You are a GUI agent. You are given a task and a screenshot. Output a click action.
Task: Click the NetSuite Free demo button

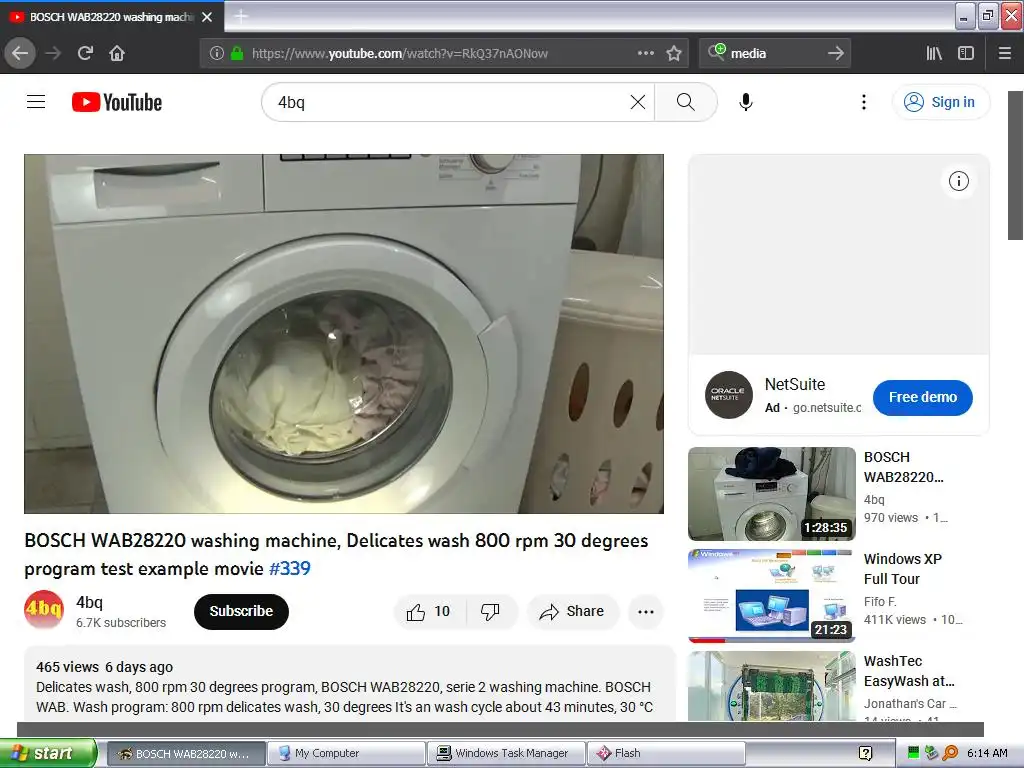[923, 397]
